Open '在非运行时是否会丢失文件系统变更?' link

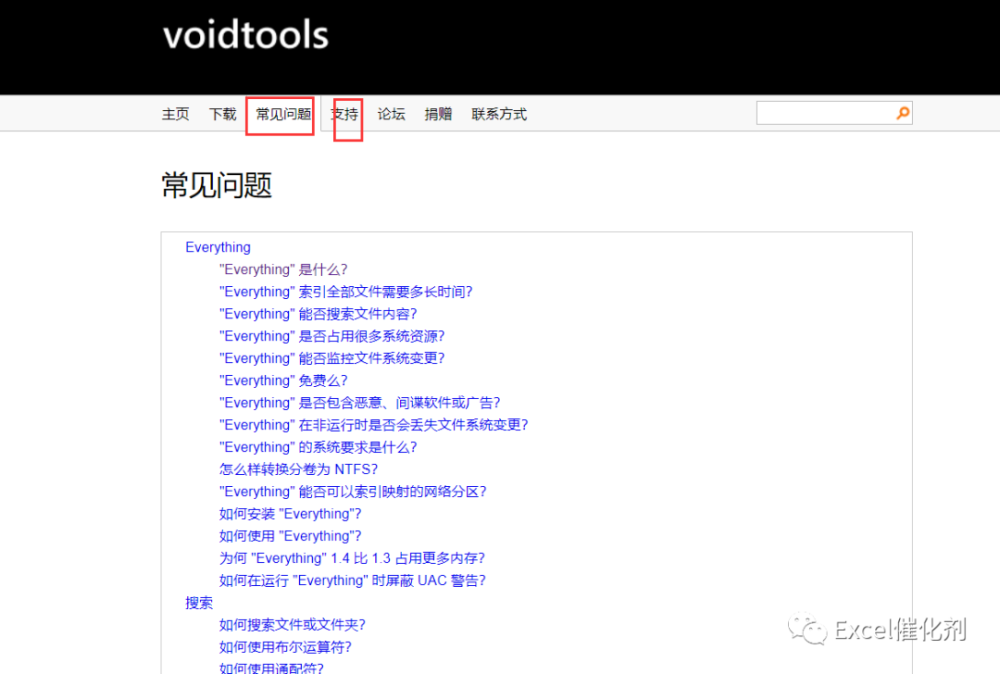click(x=374, y=425)
